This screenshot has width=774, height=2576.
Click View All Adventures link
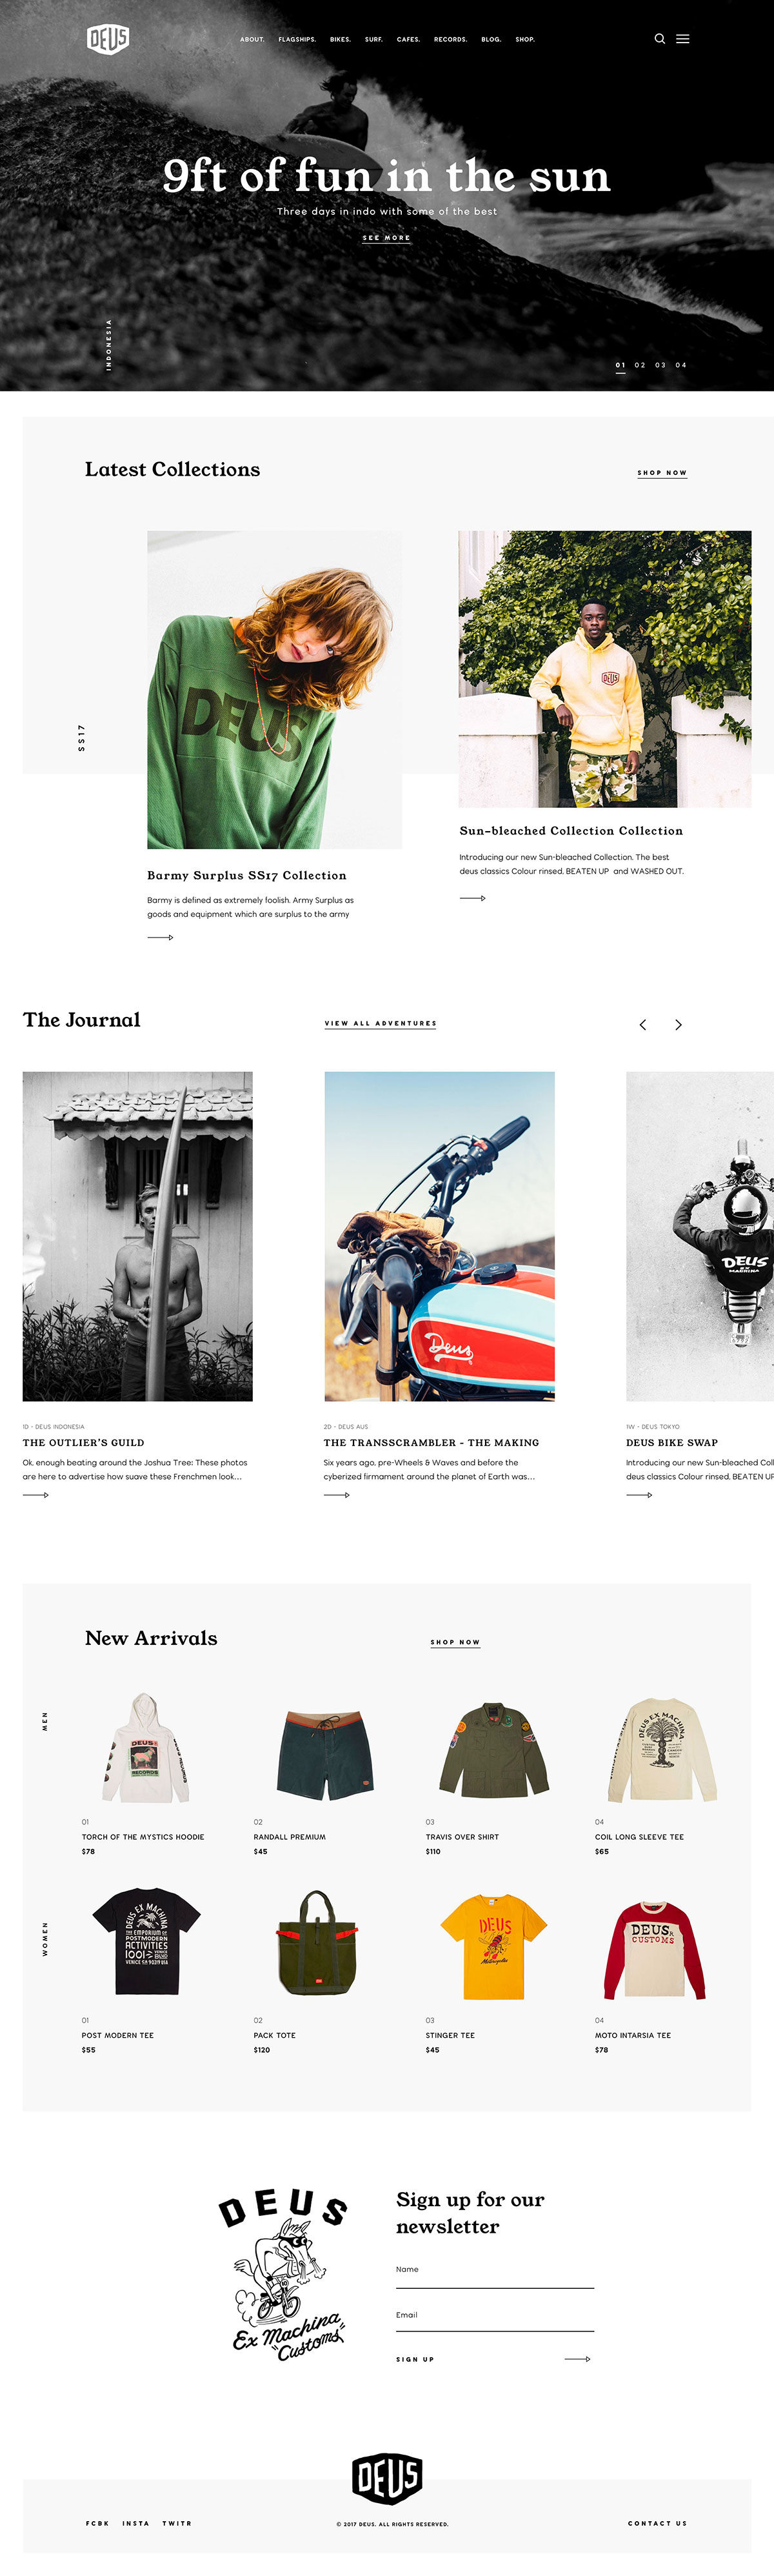tap(380, 1024)
